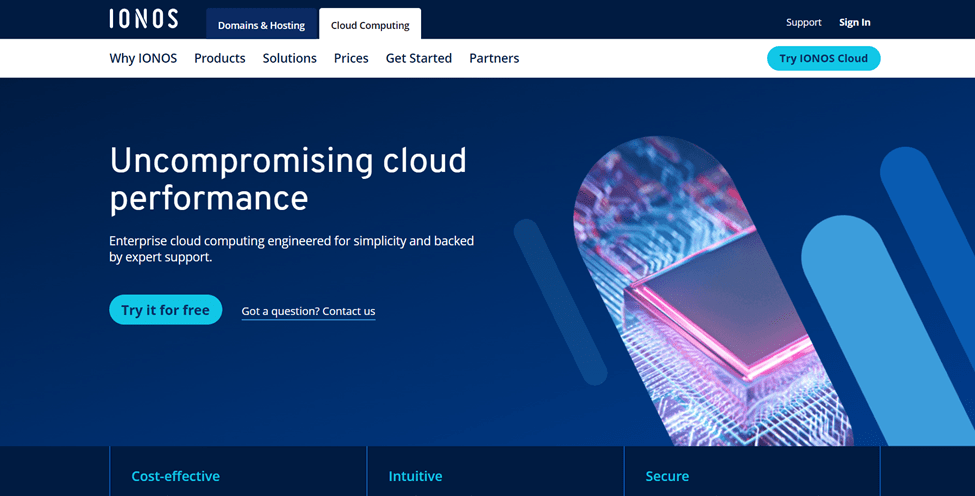
Task: Expand the Partners navigation menu
Action: point(494,58)
